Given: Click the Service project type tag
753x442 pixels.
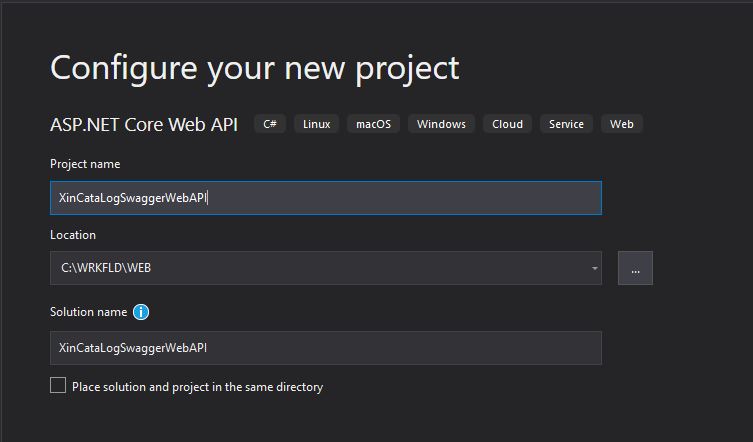Looking at the screenshot, I should tap(566, 124).
